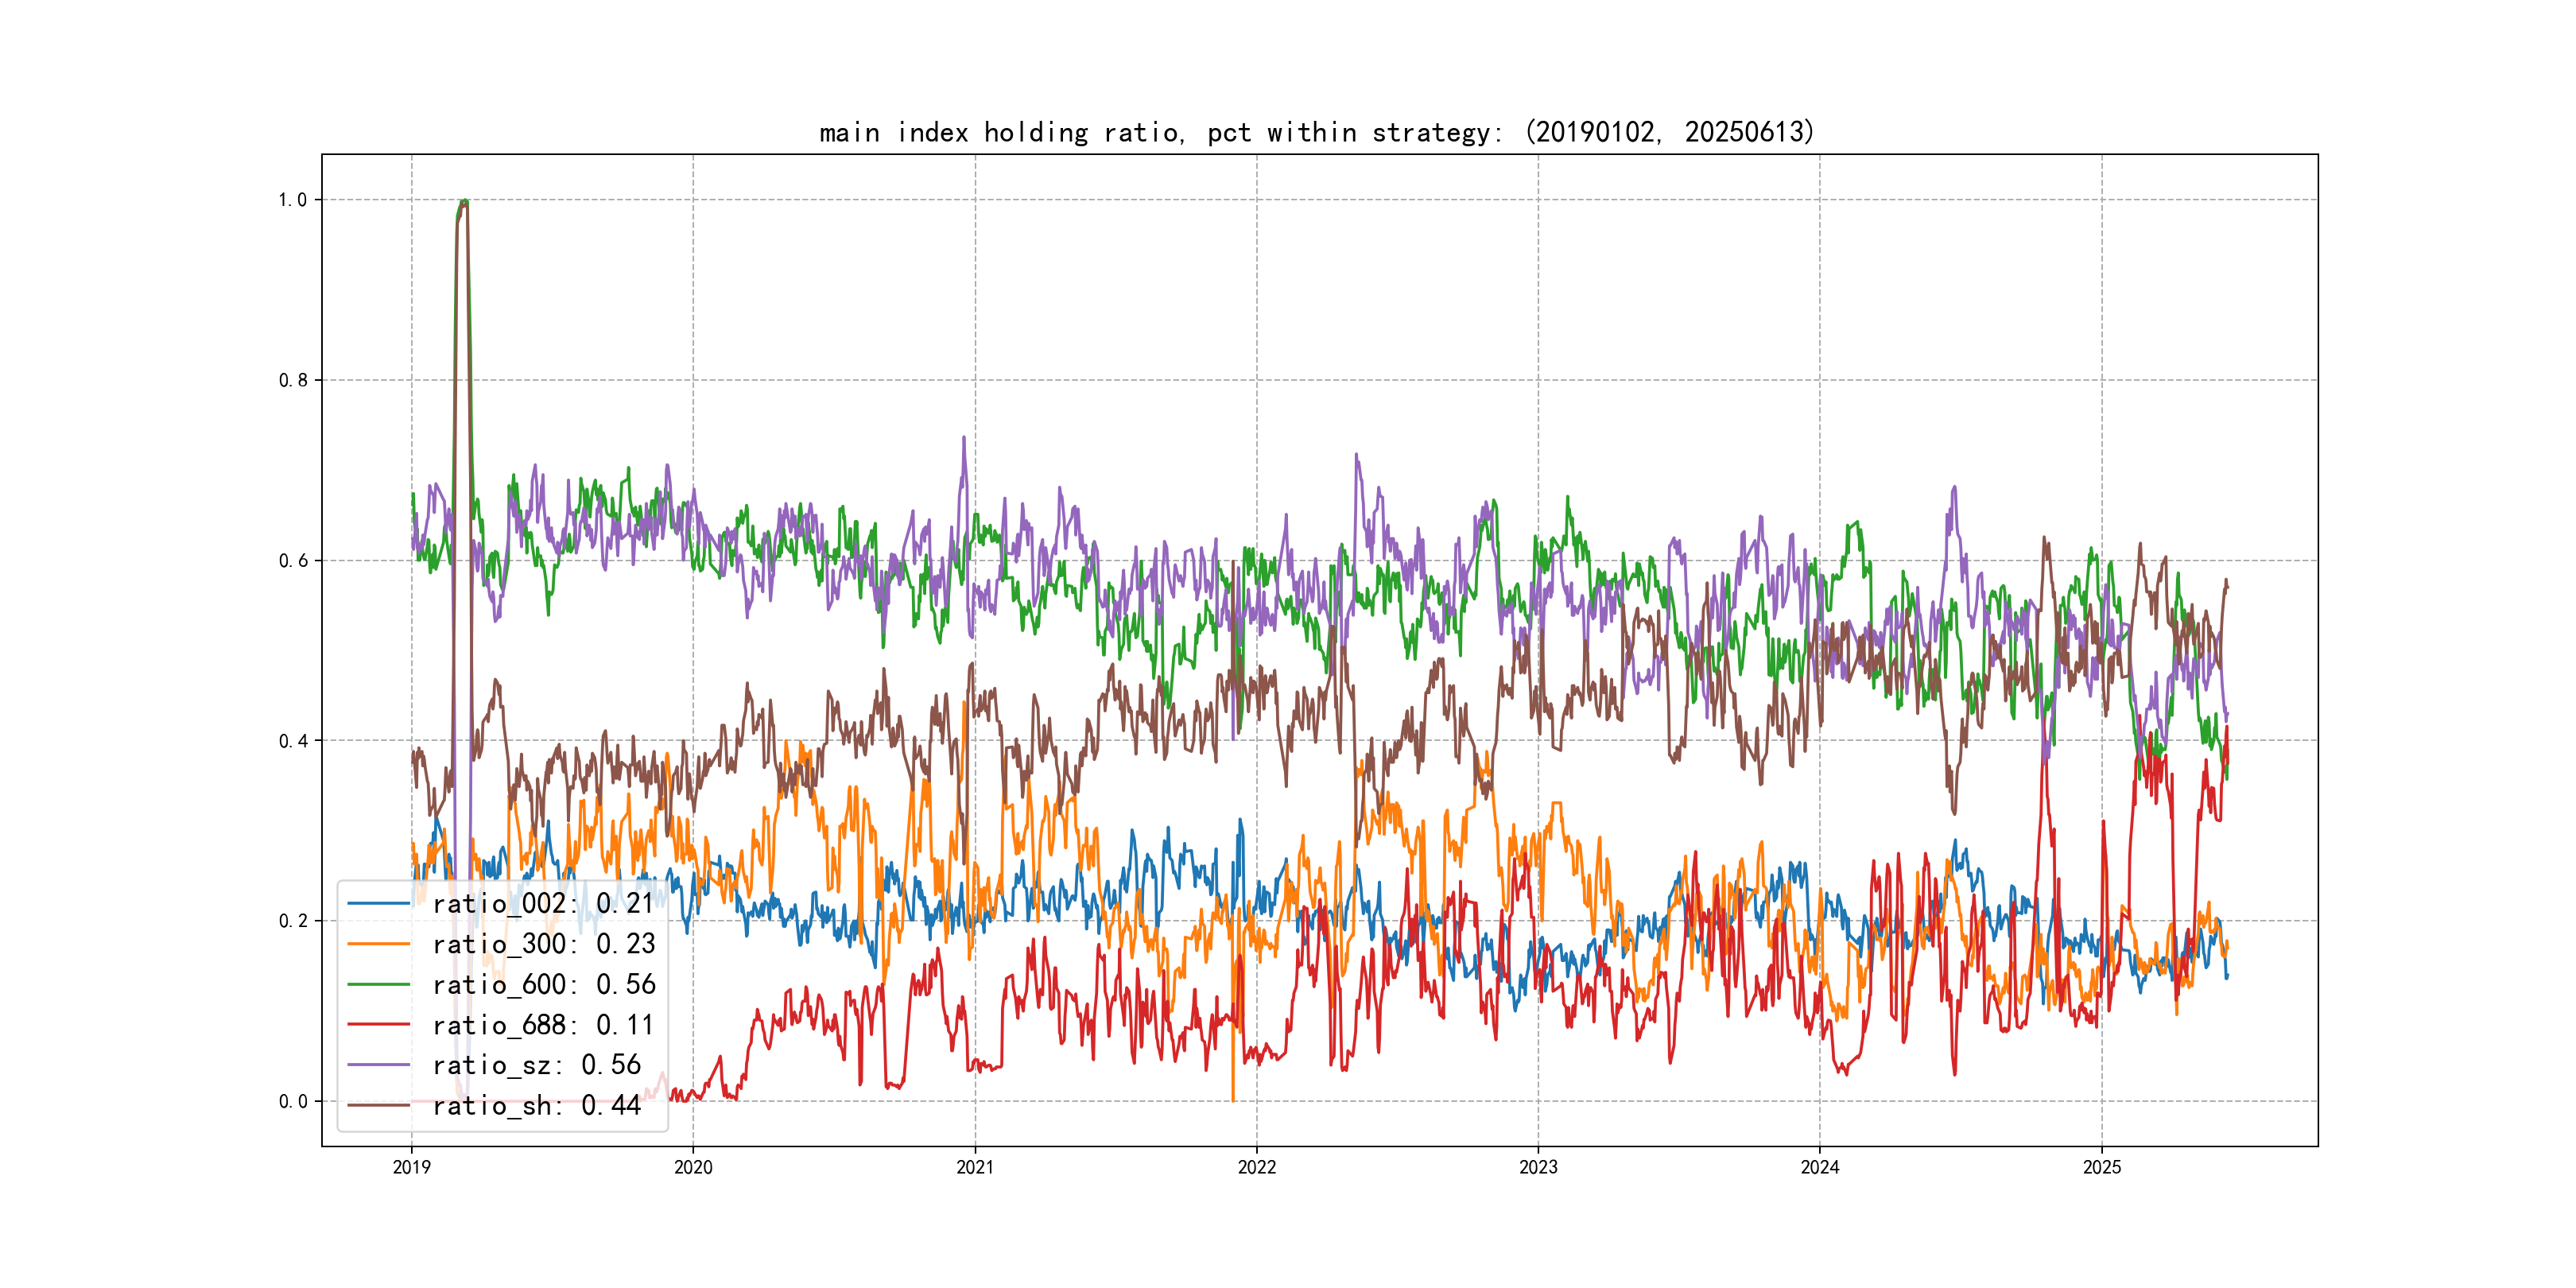2576x1288 pixels.
Task: Click the 1.0 y-axis tick label
Action: click(x=293, y=200)
